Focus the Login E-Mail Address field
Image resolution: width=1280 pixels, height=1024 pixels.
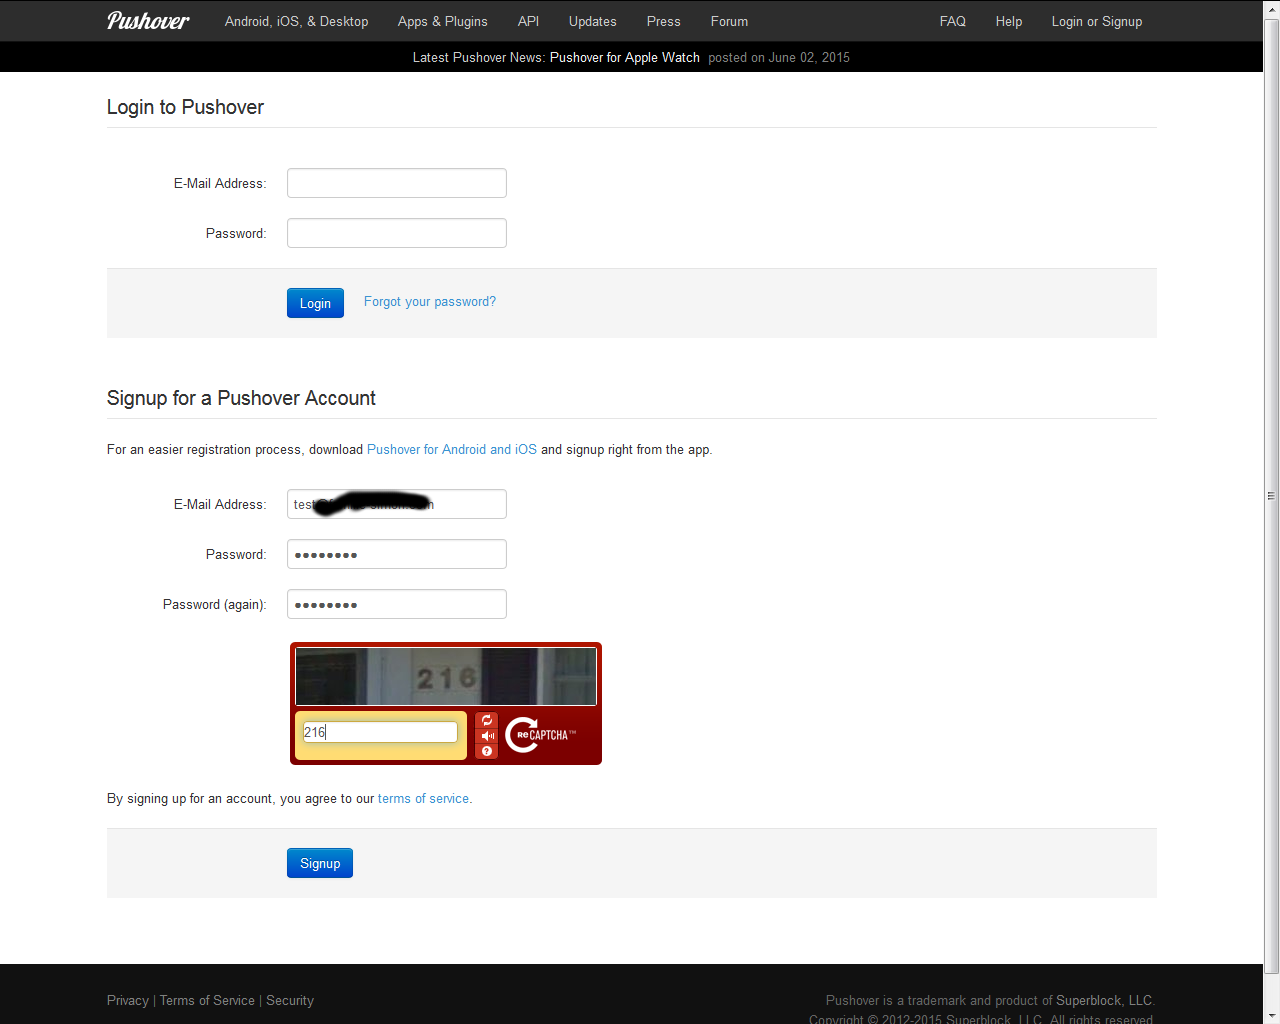click(397, 183)
